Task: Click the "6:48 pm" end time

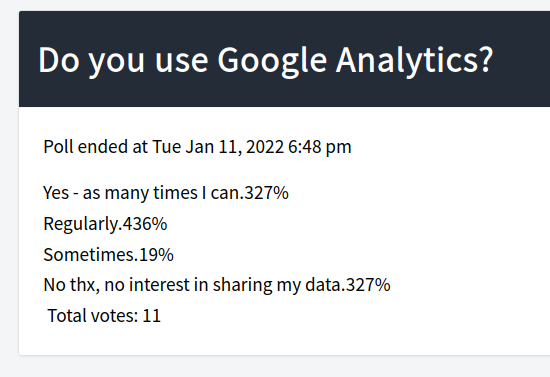Action: point(320,147)
